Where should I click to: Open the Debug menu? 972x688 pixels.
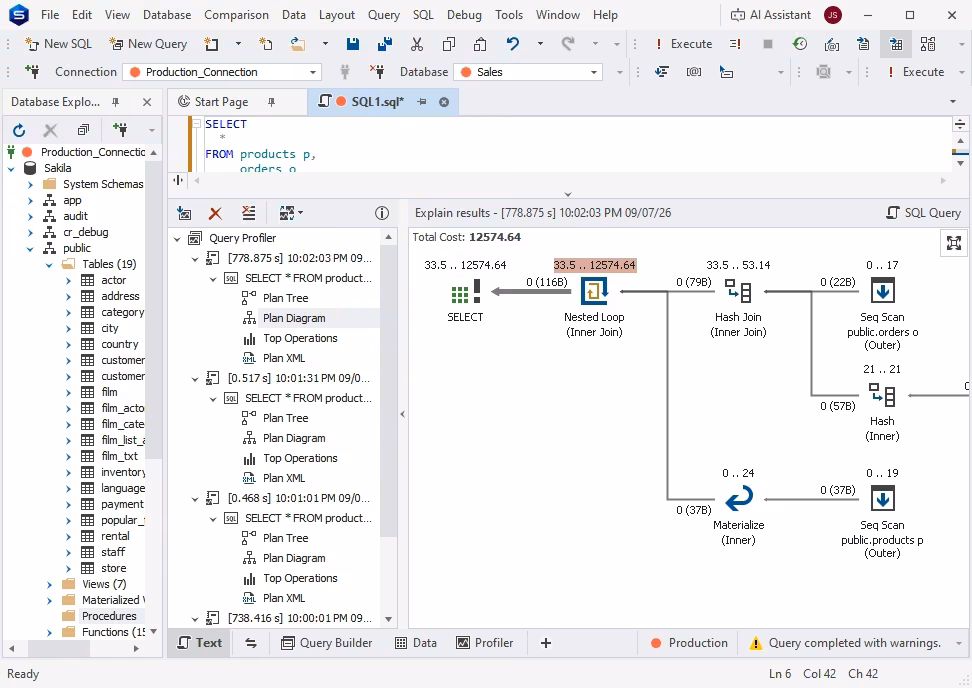point(464,15)
